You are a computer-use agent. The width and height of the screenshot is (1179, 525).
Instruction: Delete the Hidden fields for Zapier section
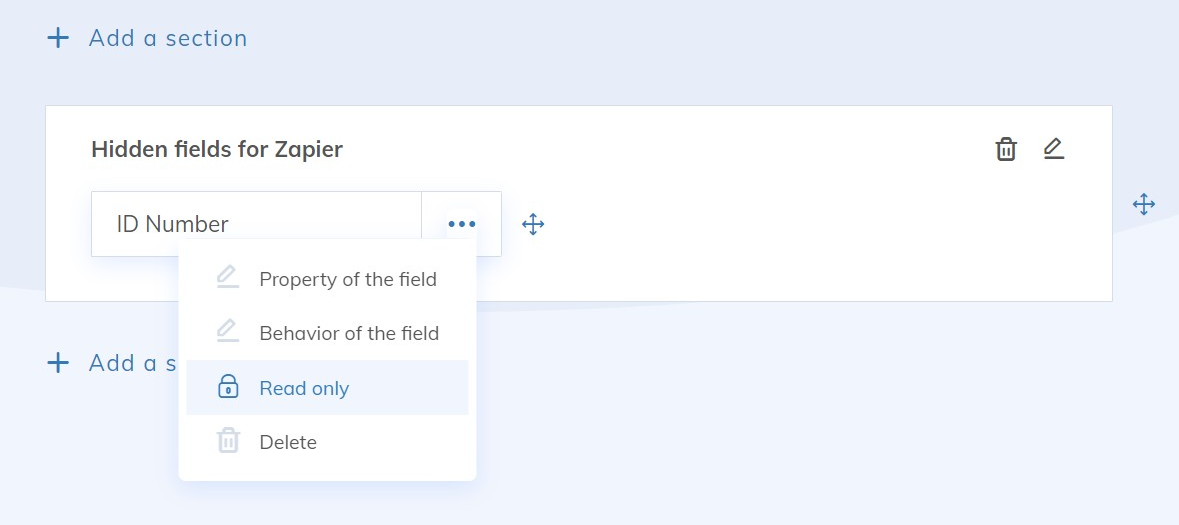pyautogui.click(x=1006, y=150)
